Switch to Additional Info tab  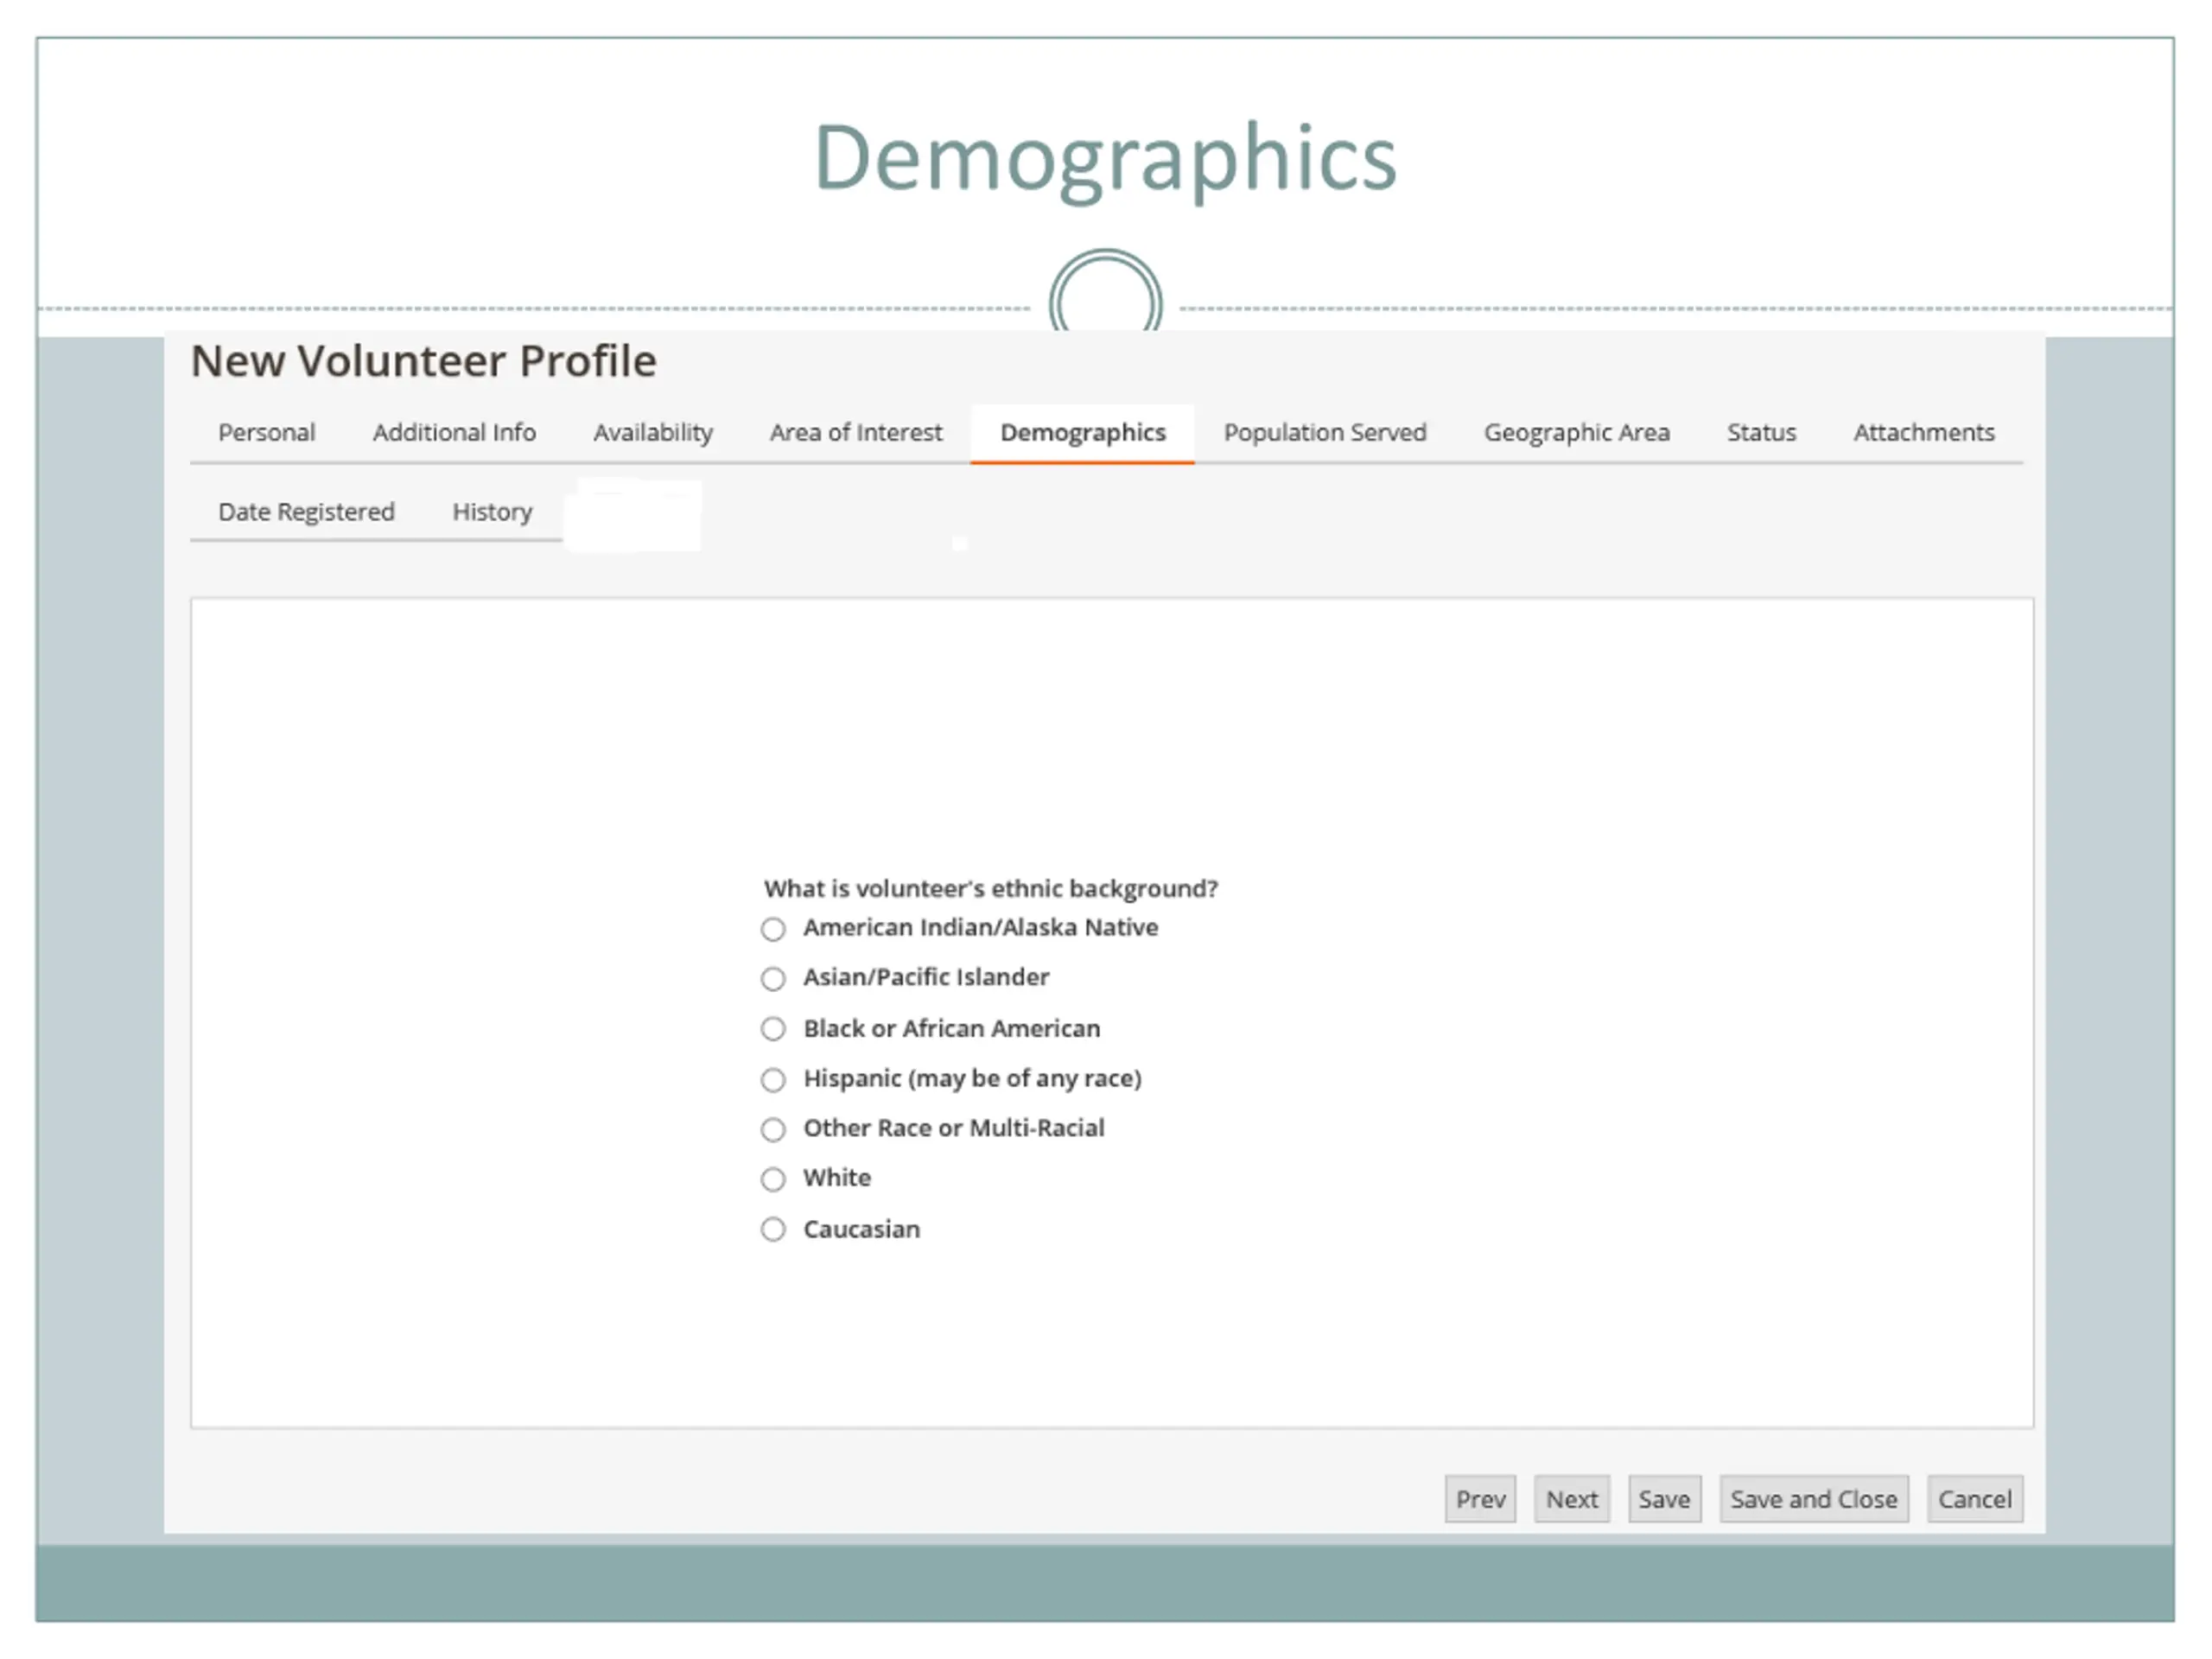click(454, 433)
